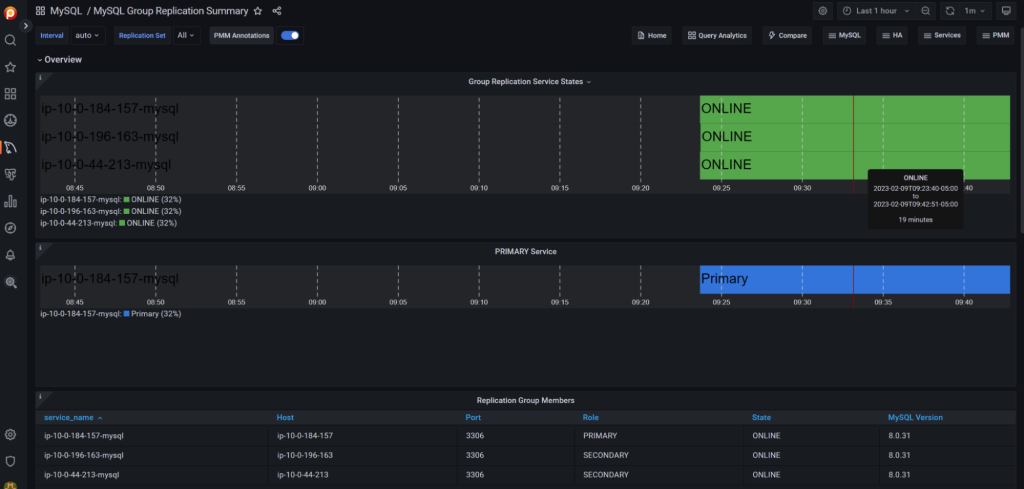This screenshot has width=1024, height=489.
Task: Click the green ONLINE legend swatch for ip-10-0-184-157-mysql
Action: 127,200
